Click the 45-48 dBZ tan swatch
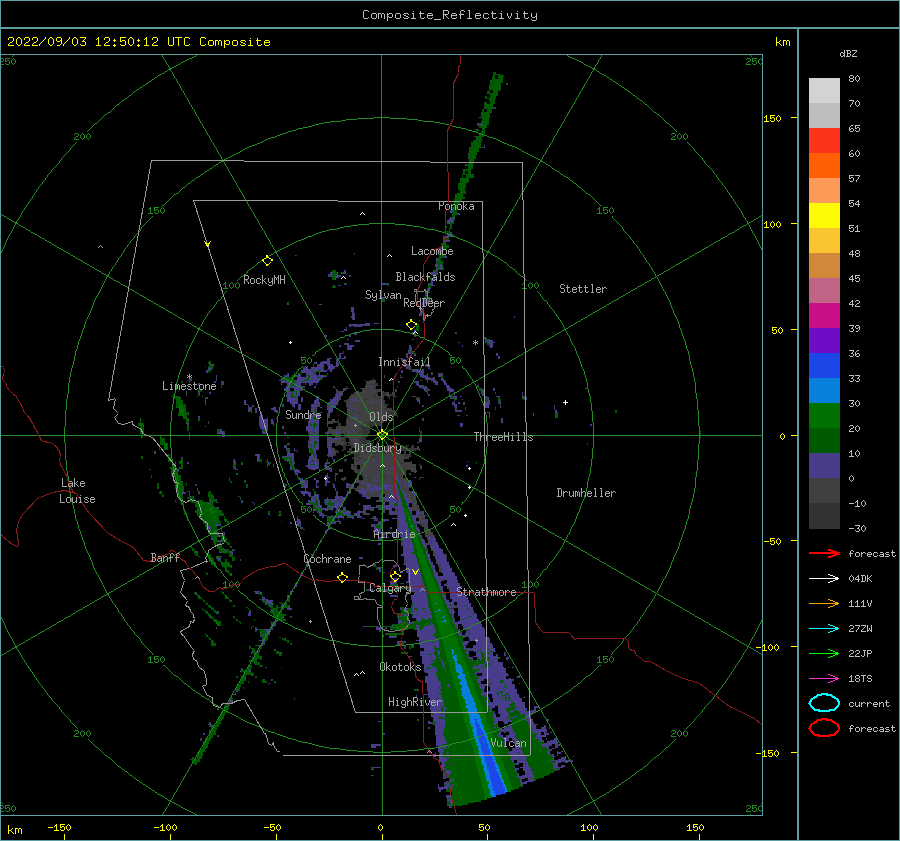 (x=824, y=265)
